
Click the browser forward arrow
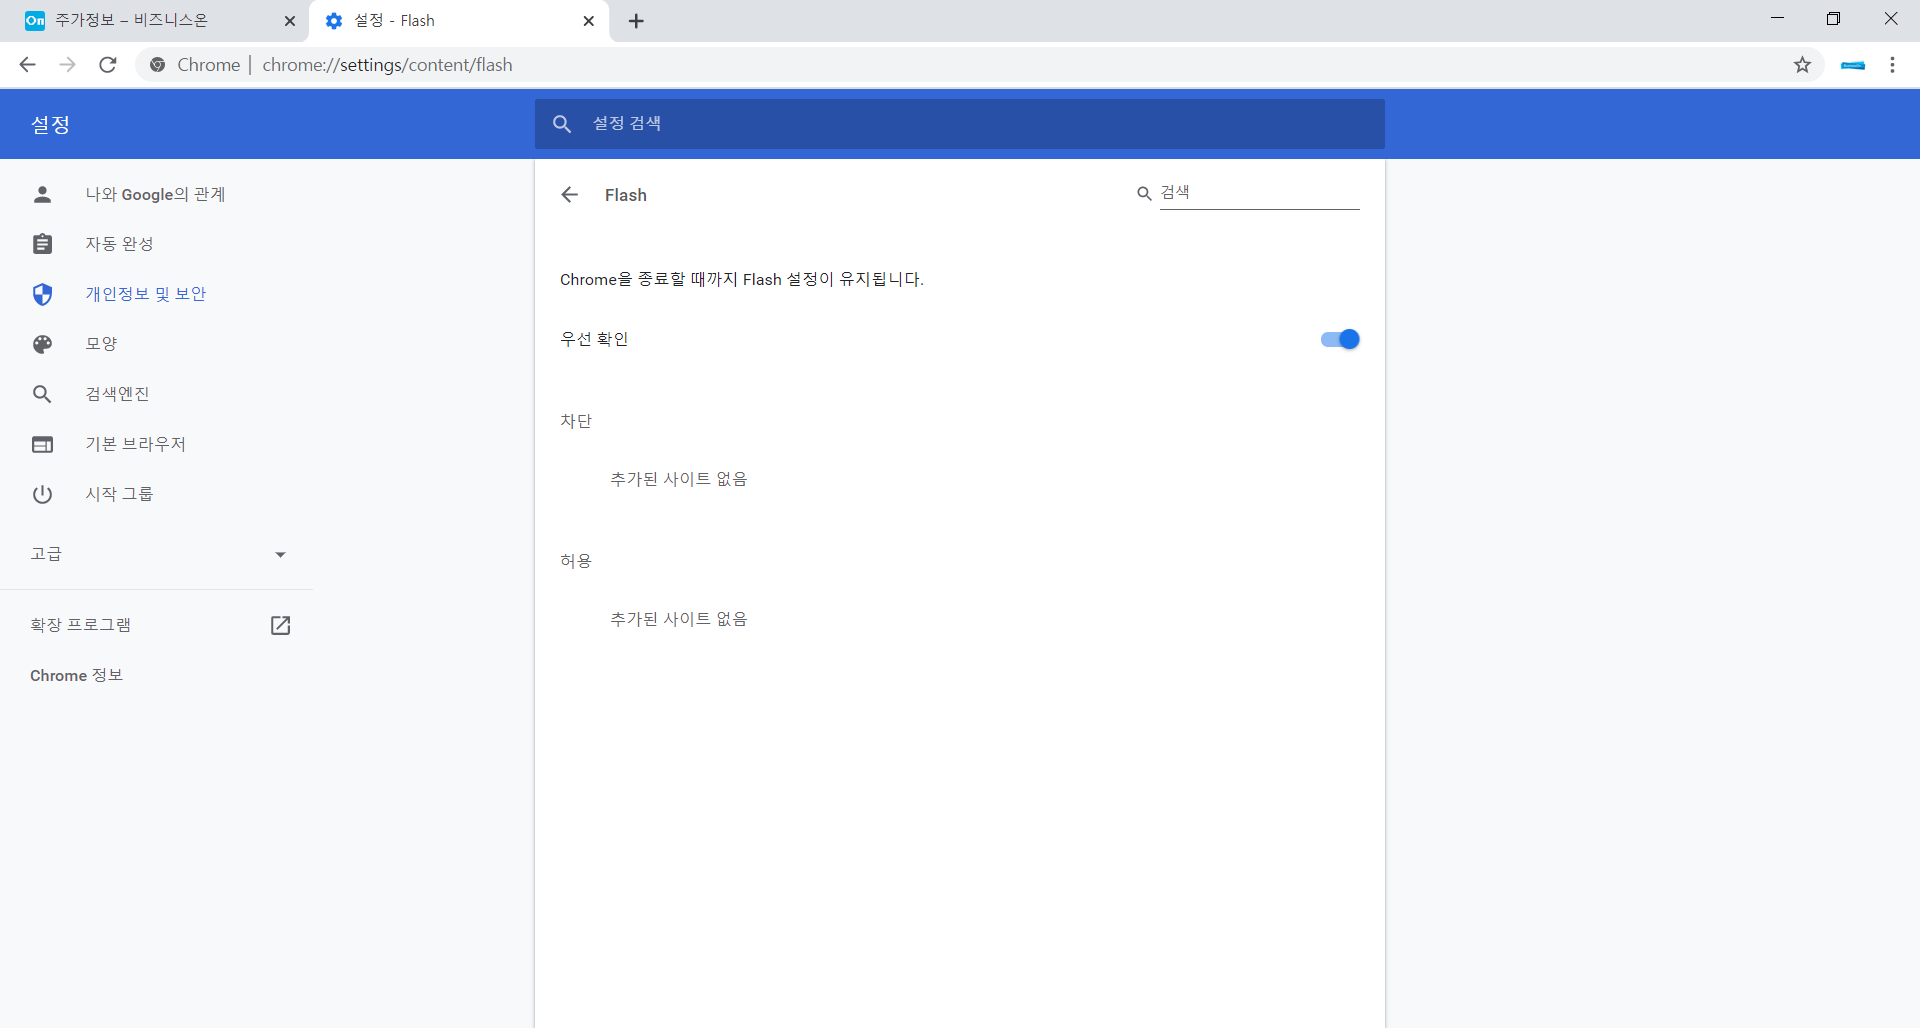click(67, 65)
